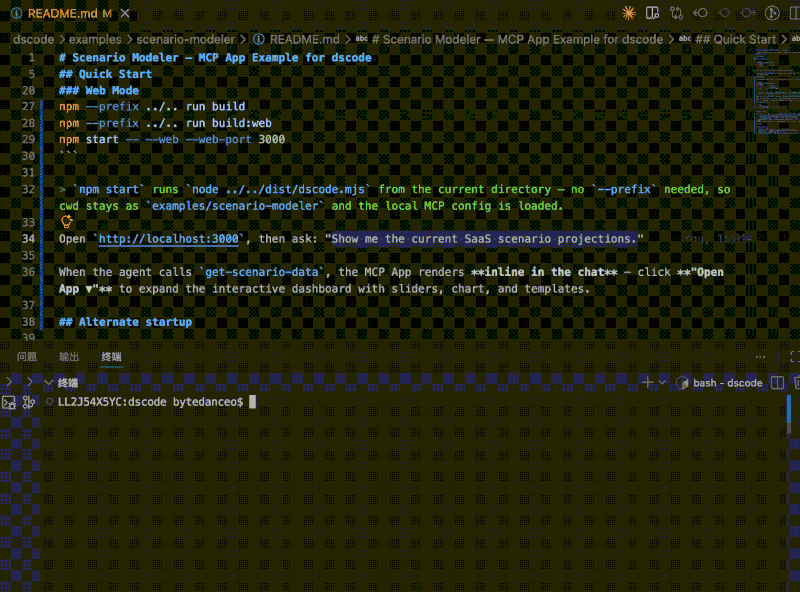800x592 pixels.
Task: Click the 'npm --prefix ../.. run build:web' line
Action: [165, 123]
